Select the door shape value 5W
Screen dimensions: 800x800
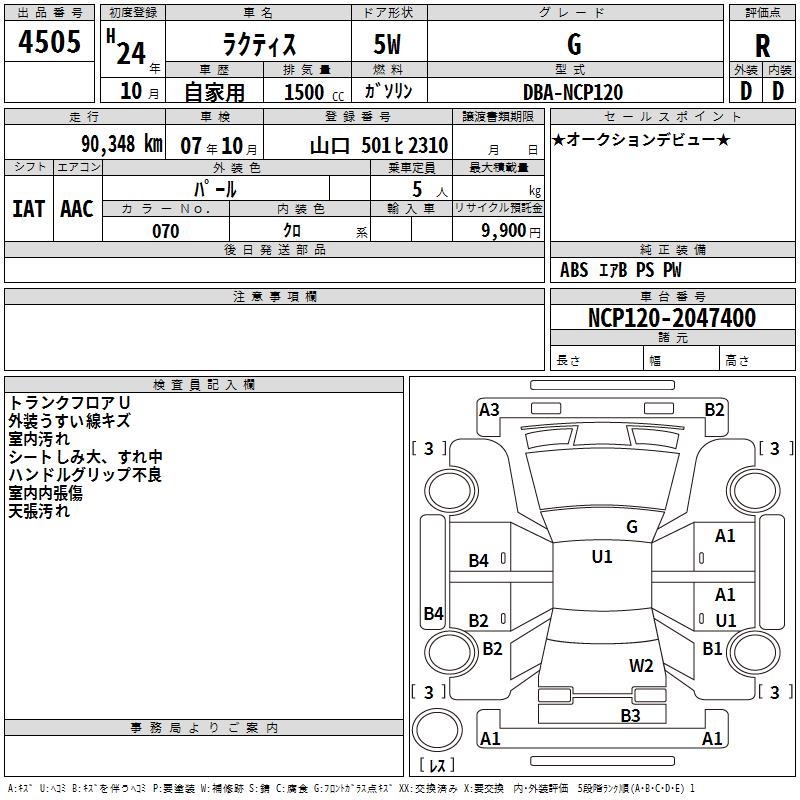pyautogui.click(x=388, y=44)
